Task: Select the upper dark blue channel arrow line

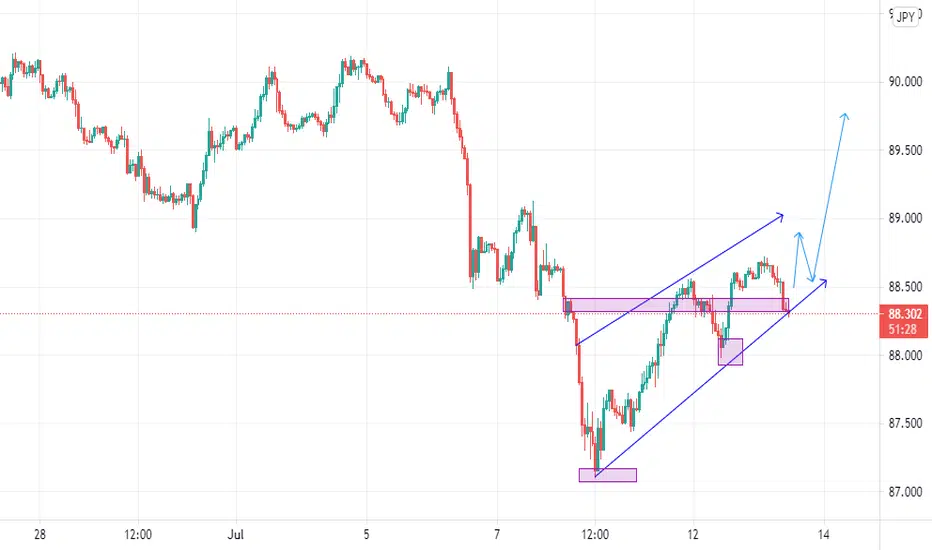Action: tap(680, 279)
